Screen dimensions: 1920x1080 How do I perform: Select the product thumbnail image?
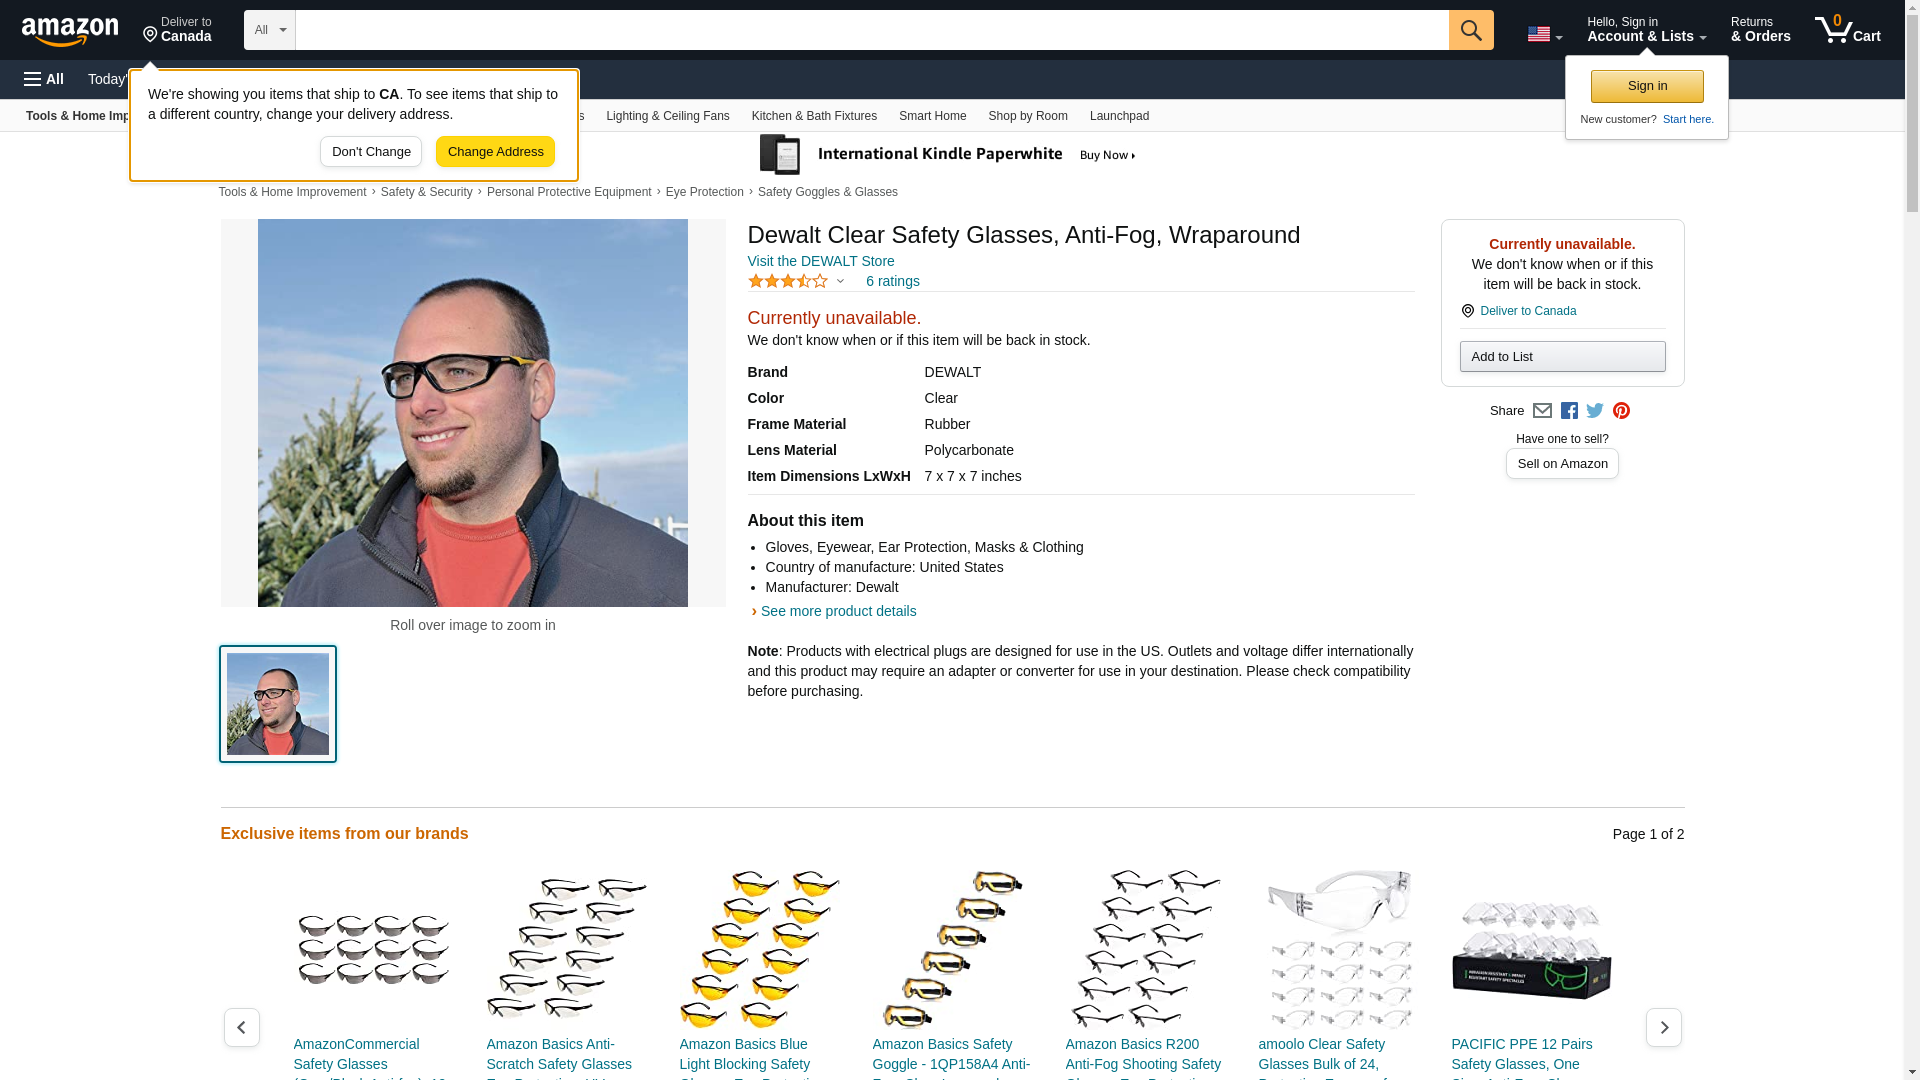278,704
